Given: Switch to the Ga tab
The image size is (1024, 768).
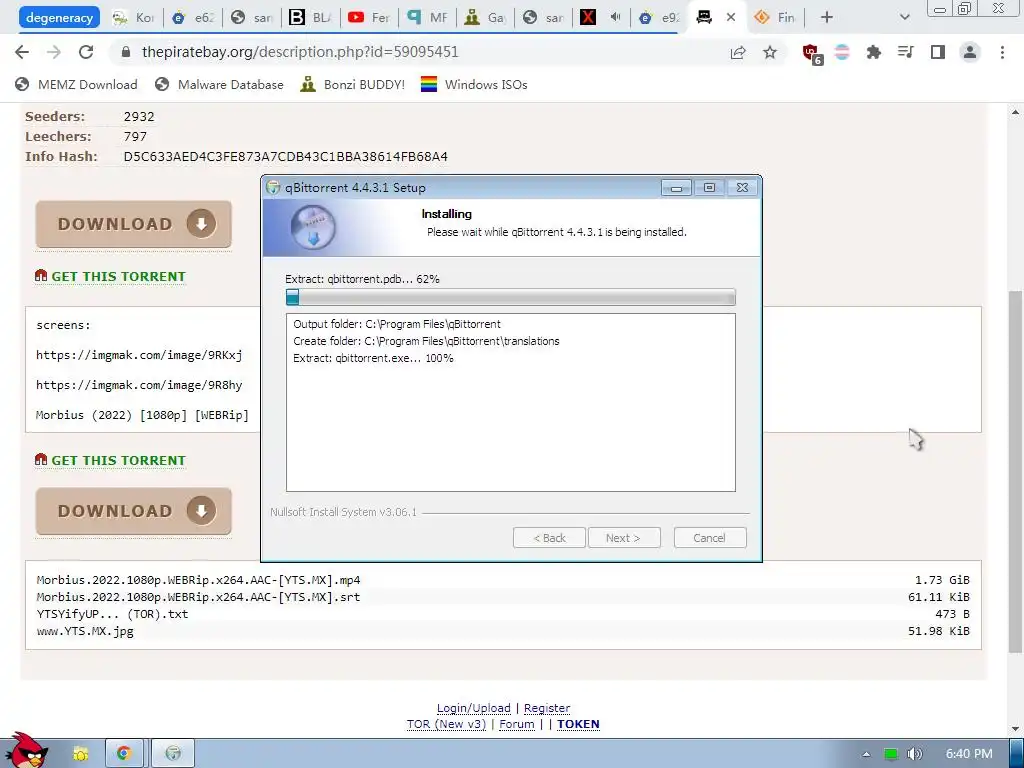Looking at the screenshot, I should pos(485,18).
